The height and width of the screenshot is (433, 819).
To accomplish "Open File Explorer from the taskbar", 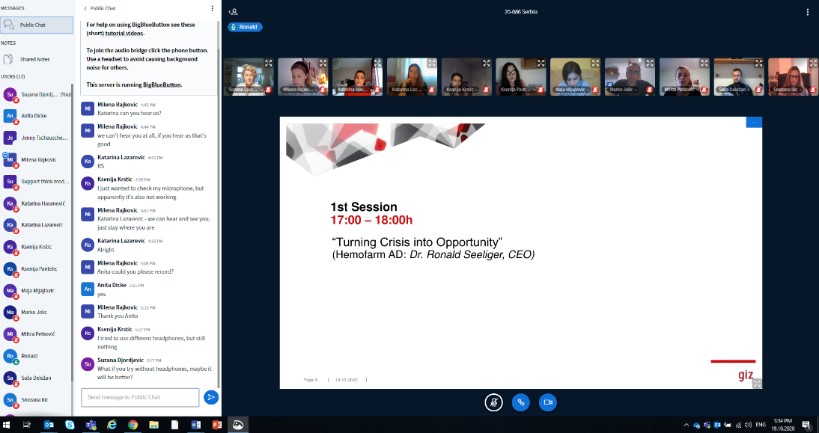I will (x=154, y=425).
